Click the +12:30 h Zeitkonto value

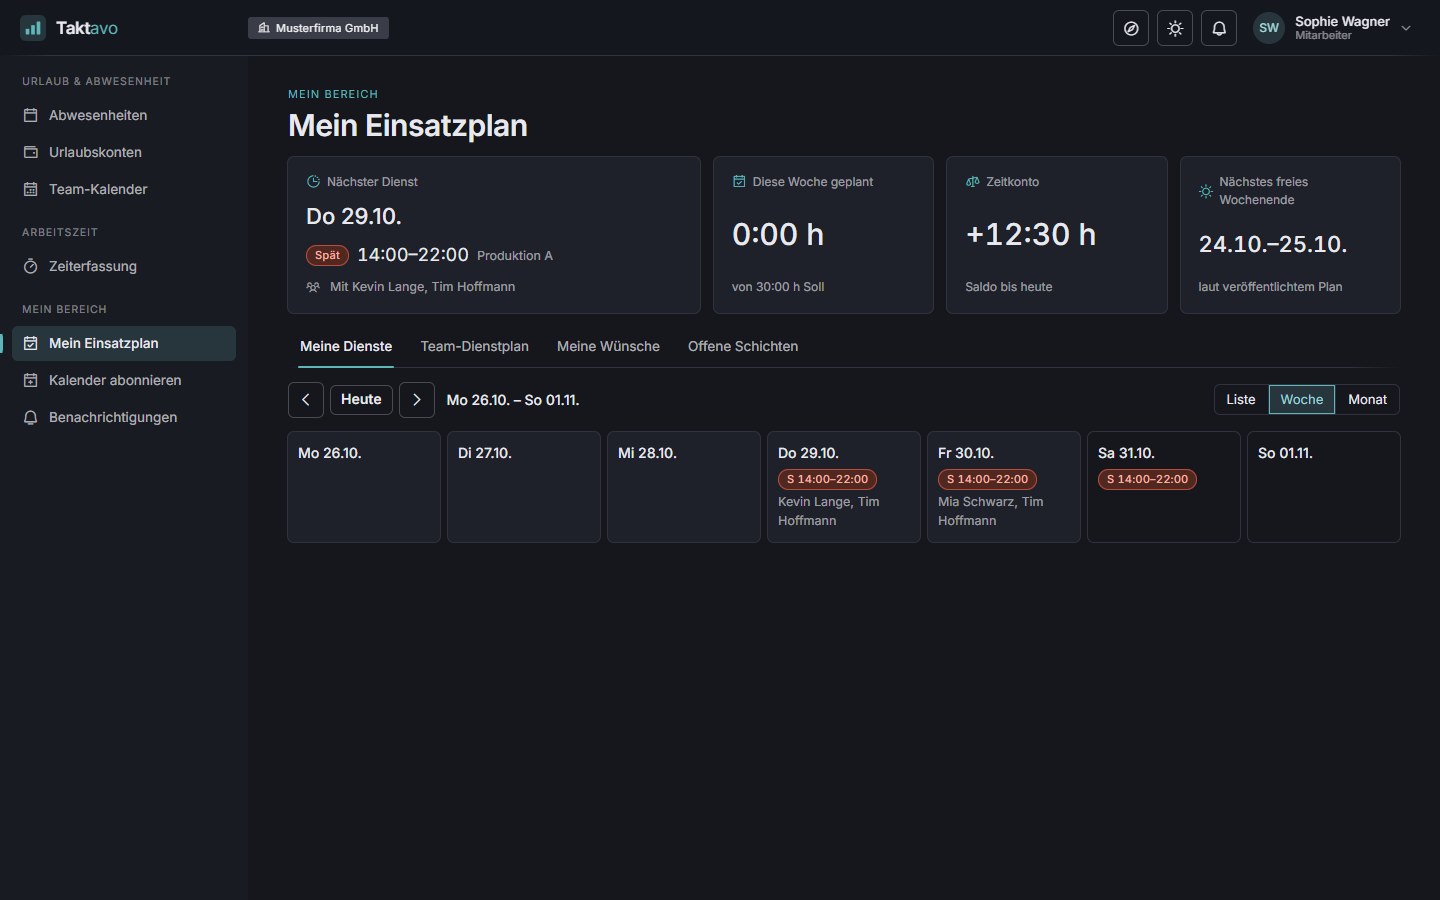click(1031, 235)
